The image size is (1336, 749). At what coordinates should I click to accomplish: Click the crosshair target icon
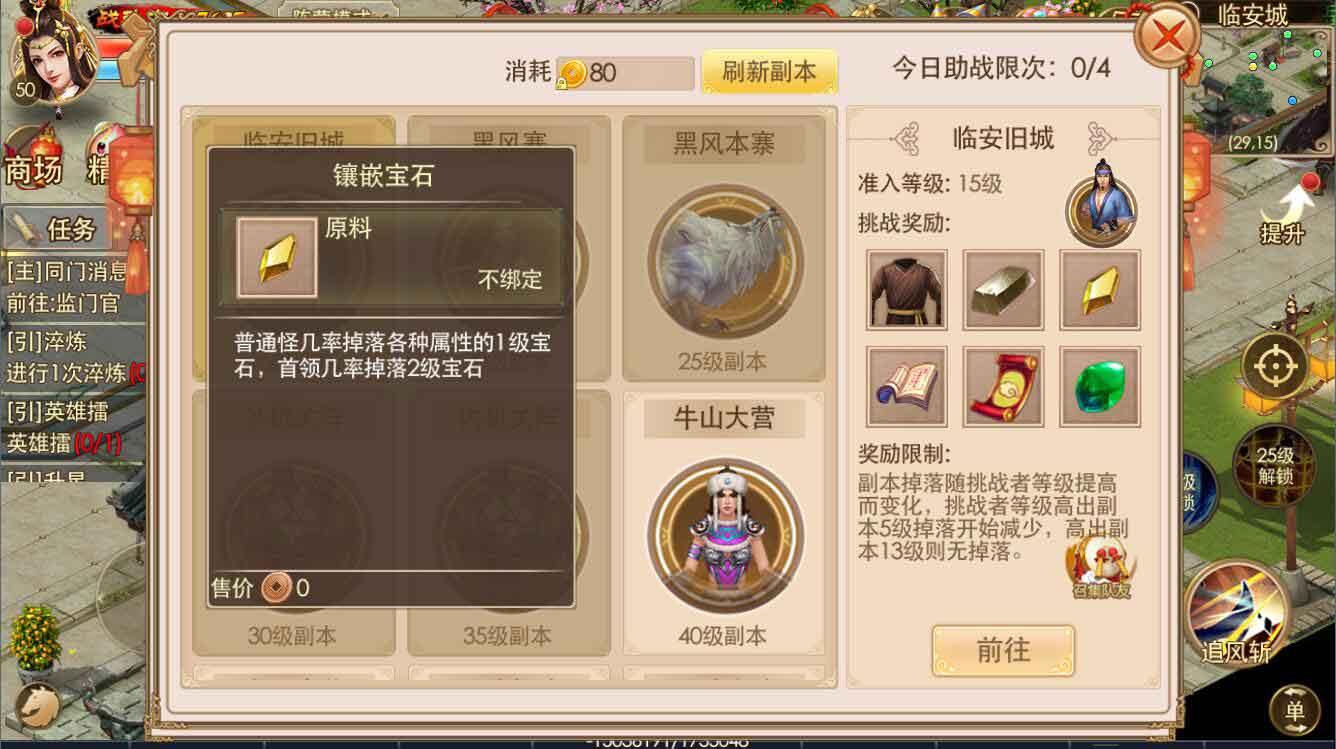pyautogui.click(x=1275, y=366)
